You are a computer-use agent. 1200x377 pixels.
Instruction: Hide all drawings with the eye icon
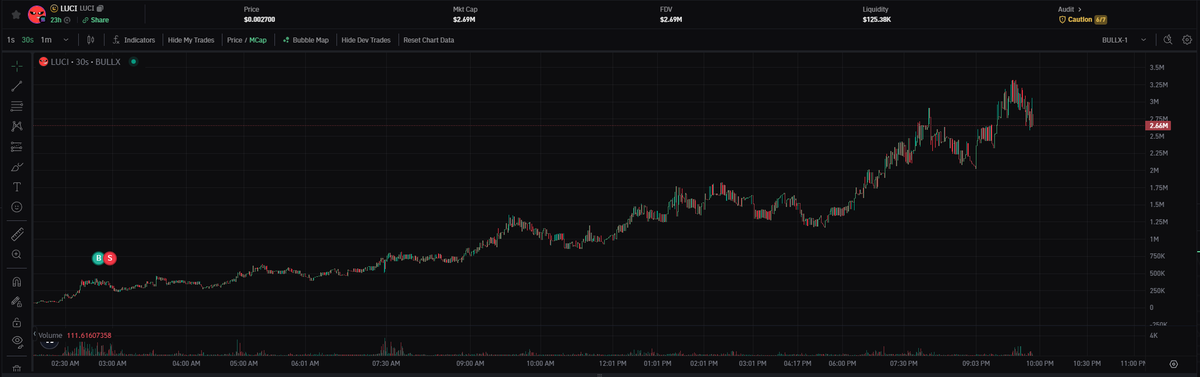pos(17,342)
